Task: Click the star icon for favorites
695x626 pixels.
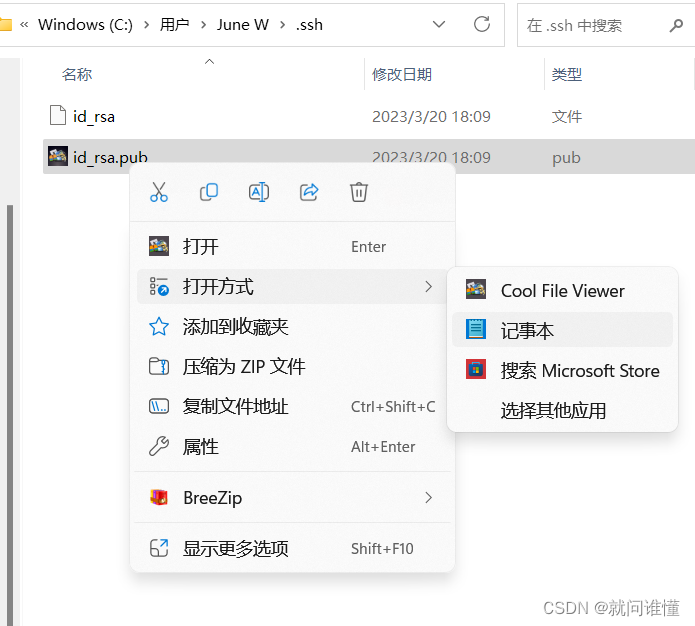Action: tap(159, 327)
